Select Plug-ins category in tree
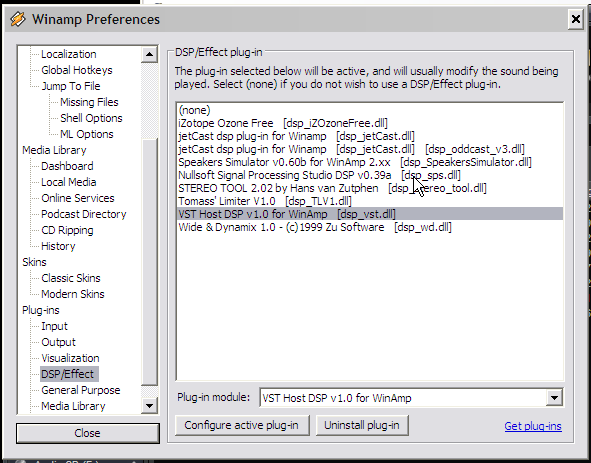Image resolution: width=591 pixels, height=463 pixels. tap(41, 310)
